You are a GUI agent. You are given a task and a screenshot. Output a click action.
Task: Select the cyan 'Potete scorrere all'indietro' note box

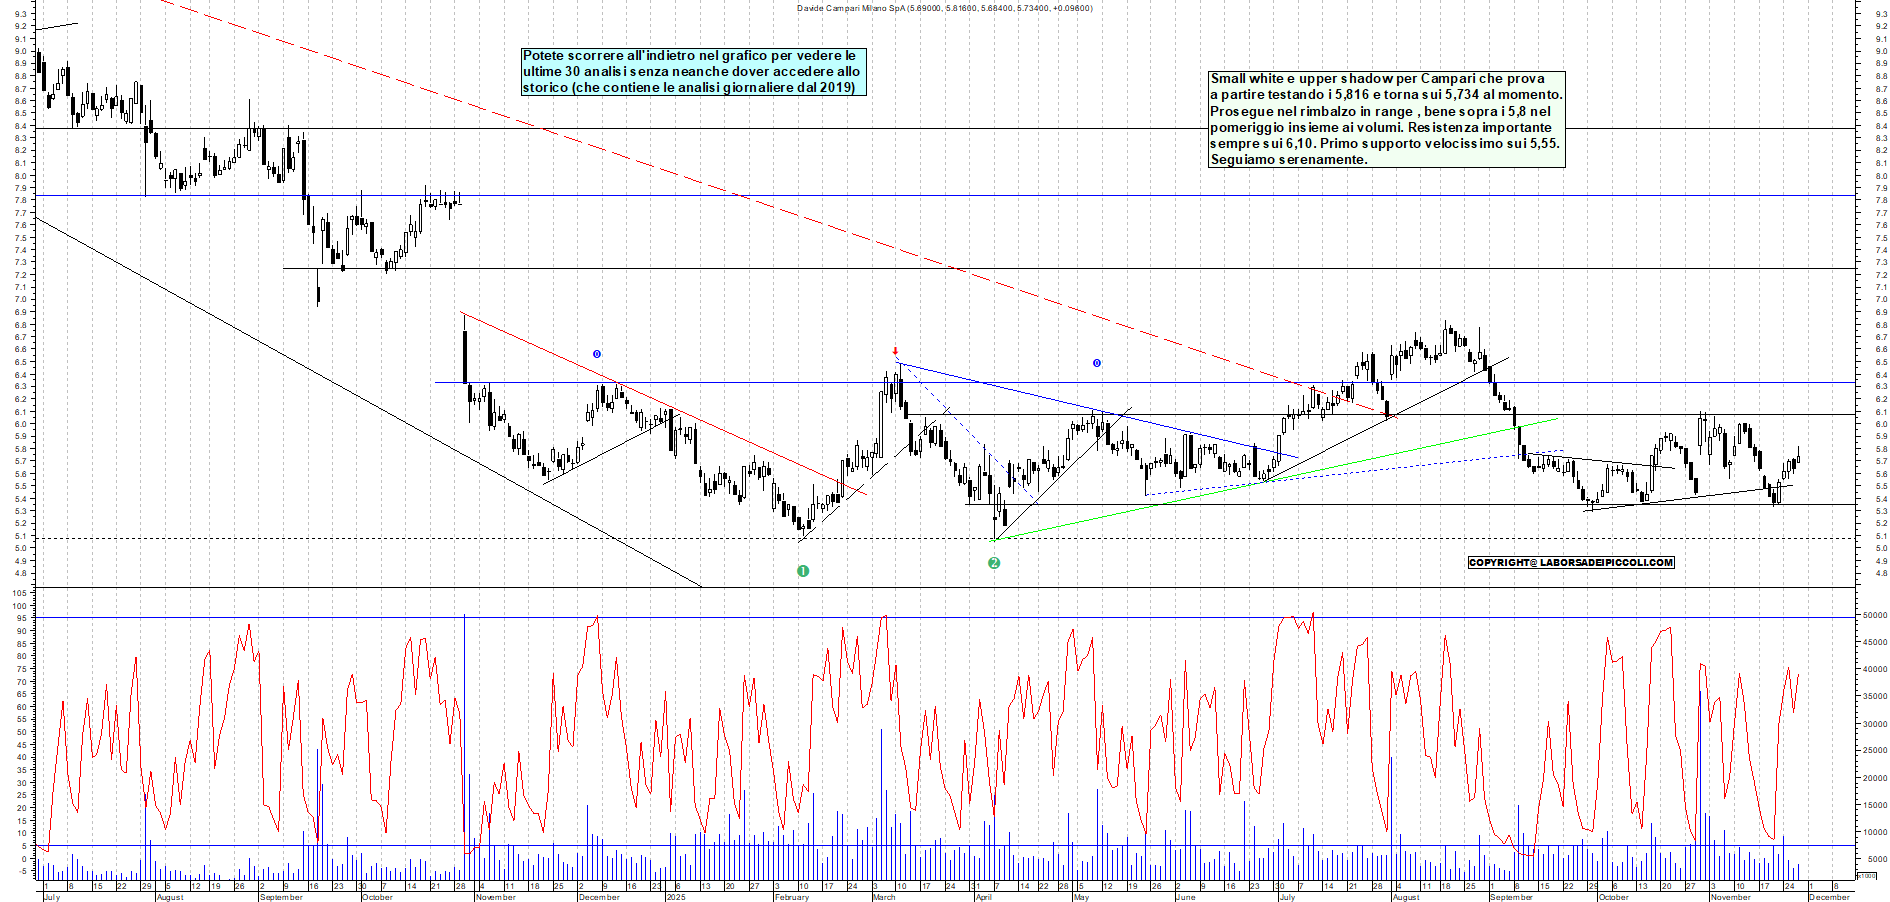pyautogui.click(x=693, y=72)
